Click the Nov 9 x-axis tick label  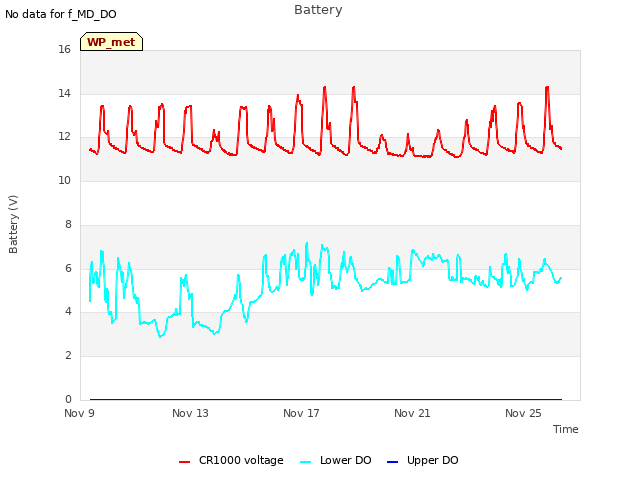pyautogui.click(x=79, y=413)
